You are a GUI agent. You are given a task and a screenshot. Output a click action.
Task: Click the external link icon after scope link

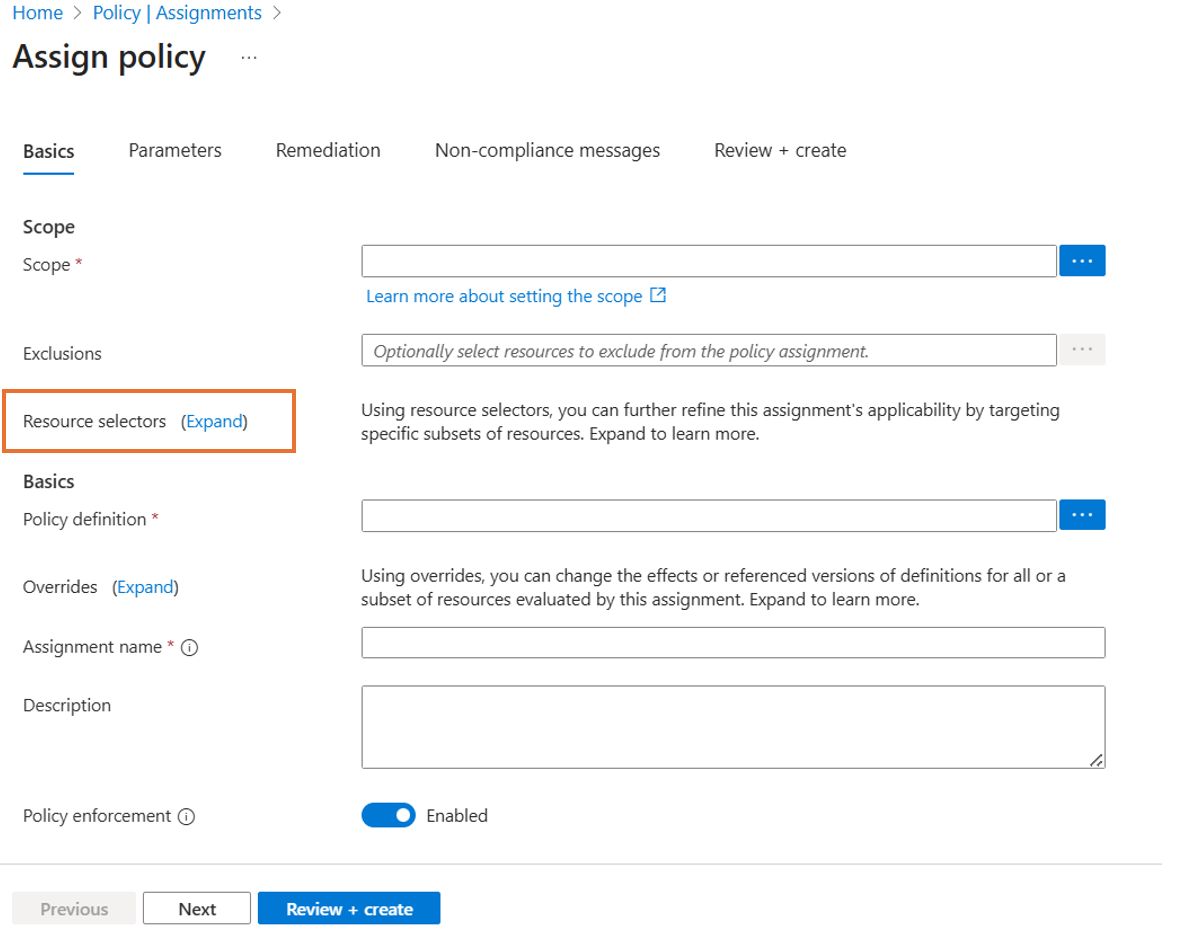(658, 296)
